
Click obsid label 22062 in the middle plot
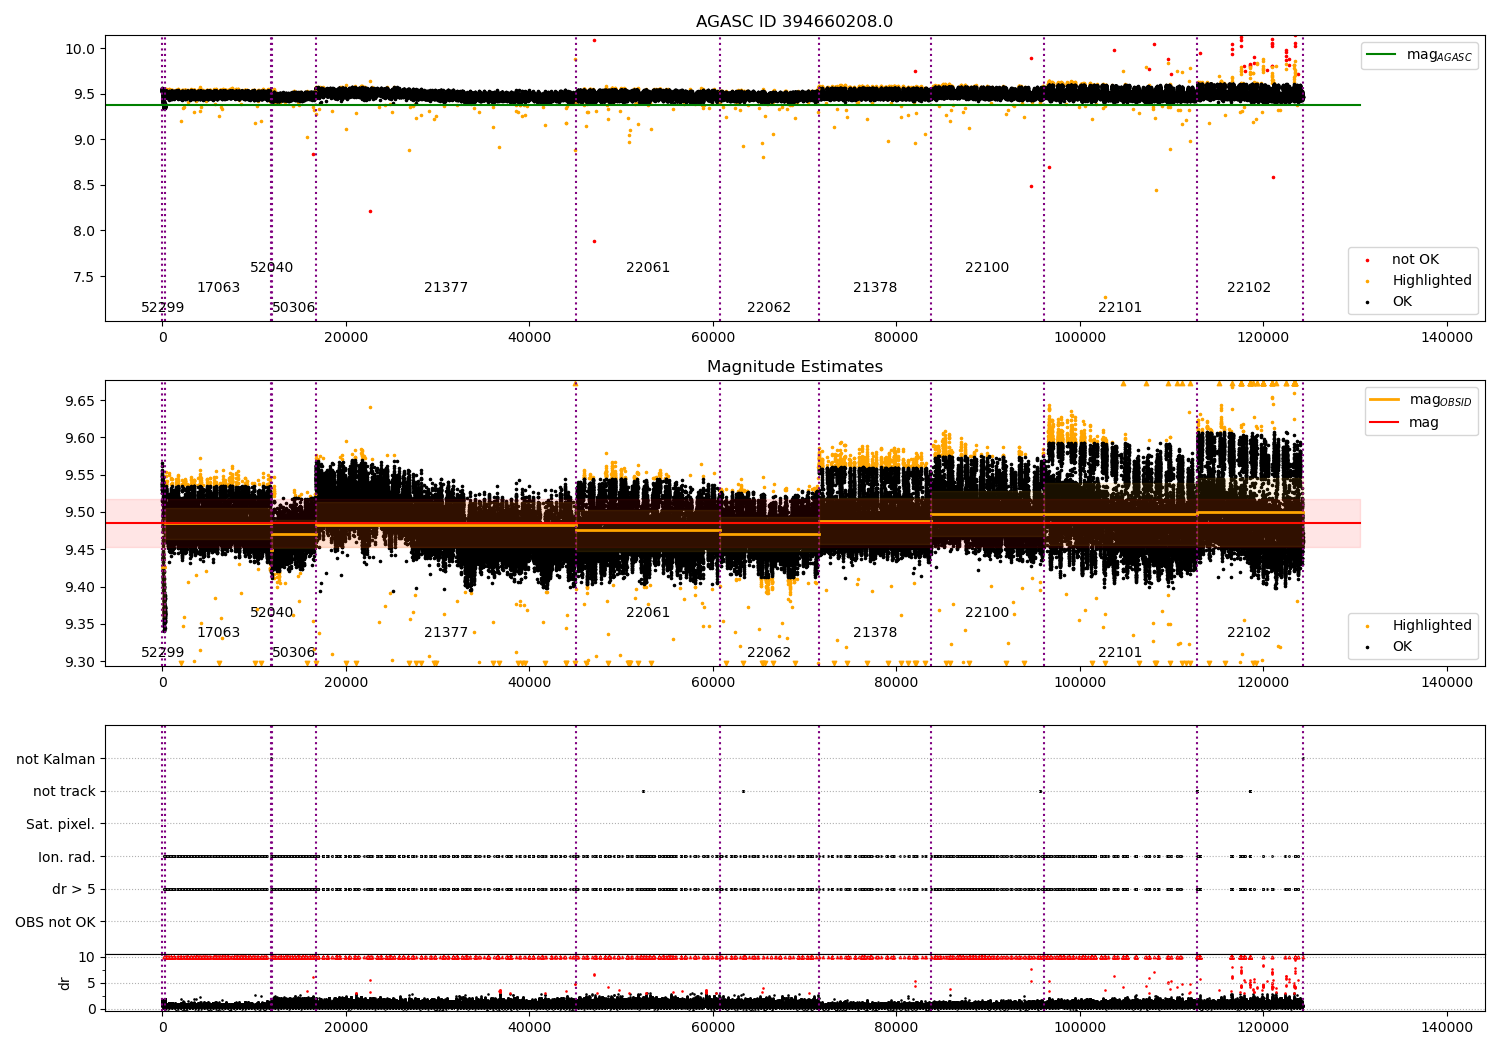(769, 652)
